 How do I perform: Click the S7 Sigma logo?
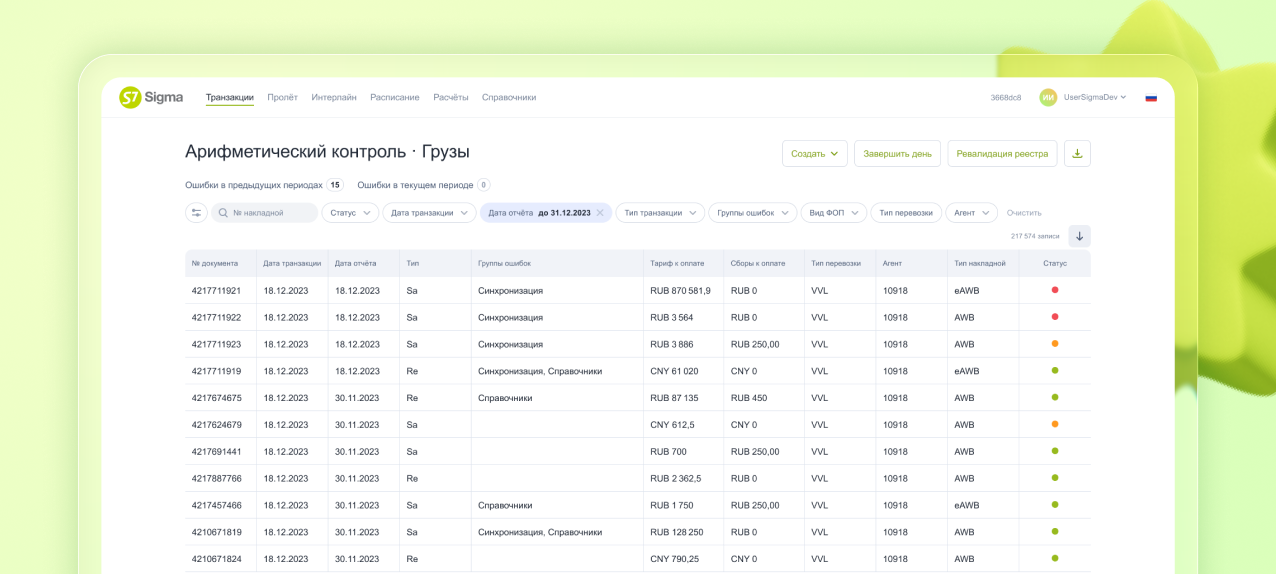151,97
